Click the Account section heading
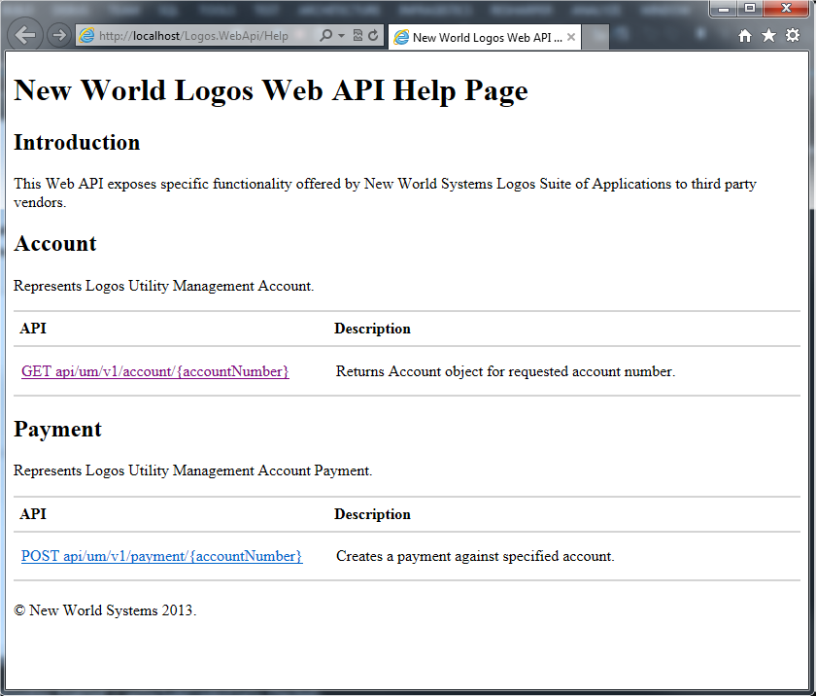 [x=55, y=244]
